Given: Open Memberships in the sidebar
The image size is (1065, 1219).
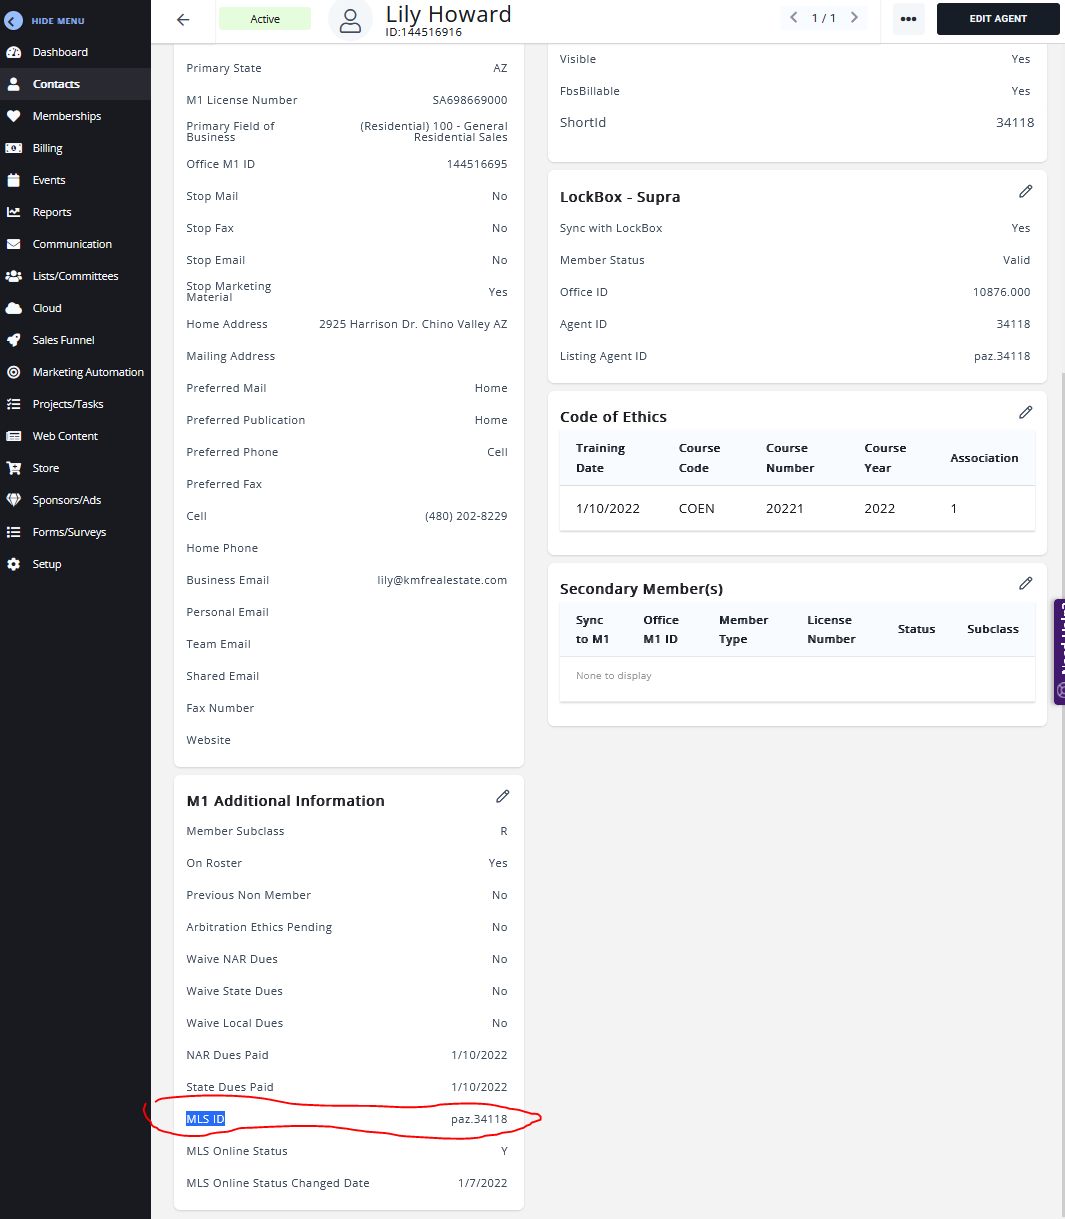Looking at the screenshot, I should (66, 116).
